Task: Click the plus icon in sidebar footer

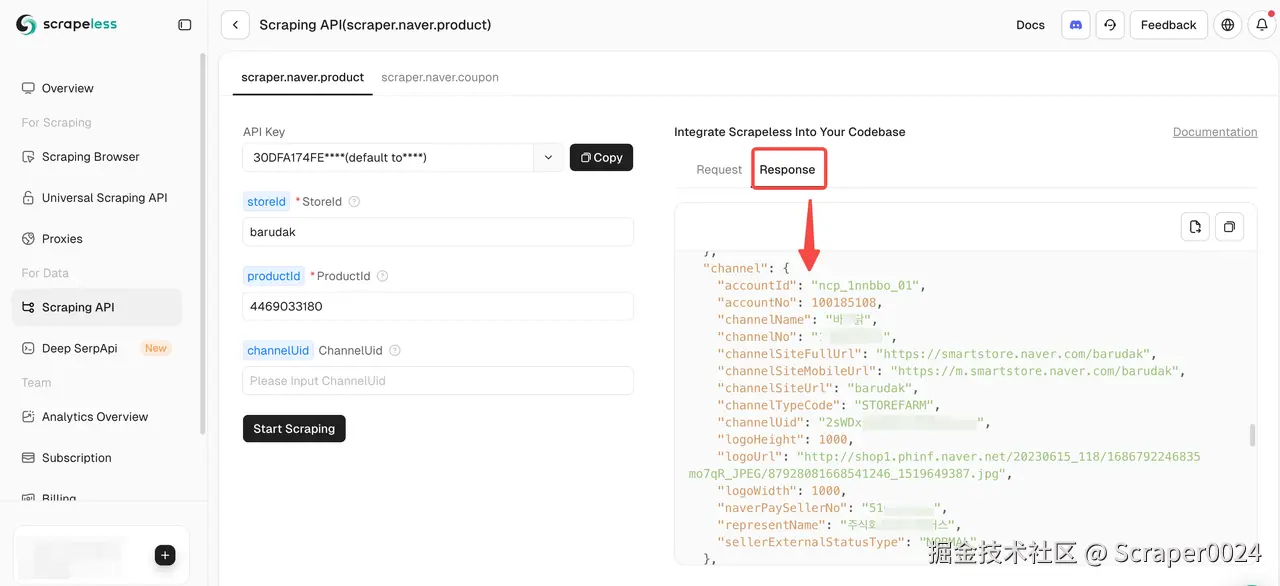Action: (x=166, y=555)
